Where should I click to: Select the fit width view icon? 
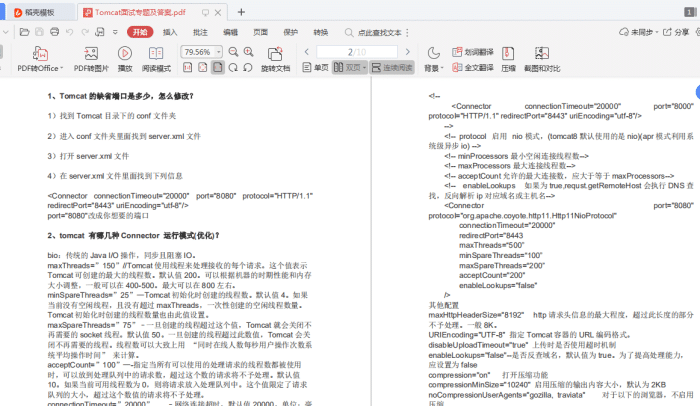[203, 67]
